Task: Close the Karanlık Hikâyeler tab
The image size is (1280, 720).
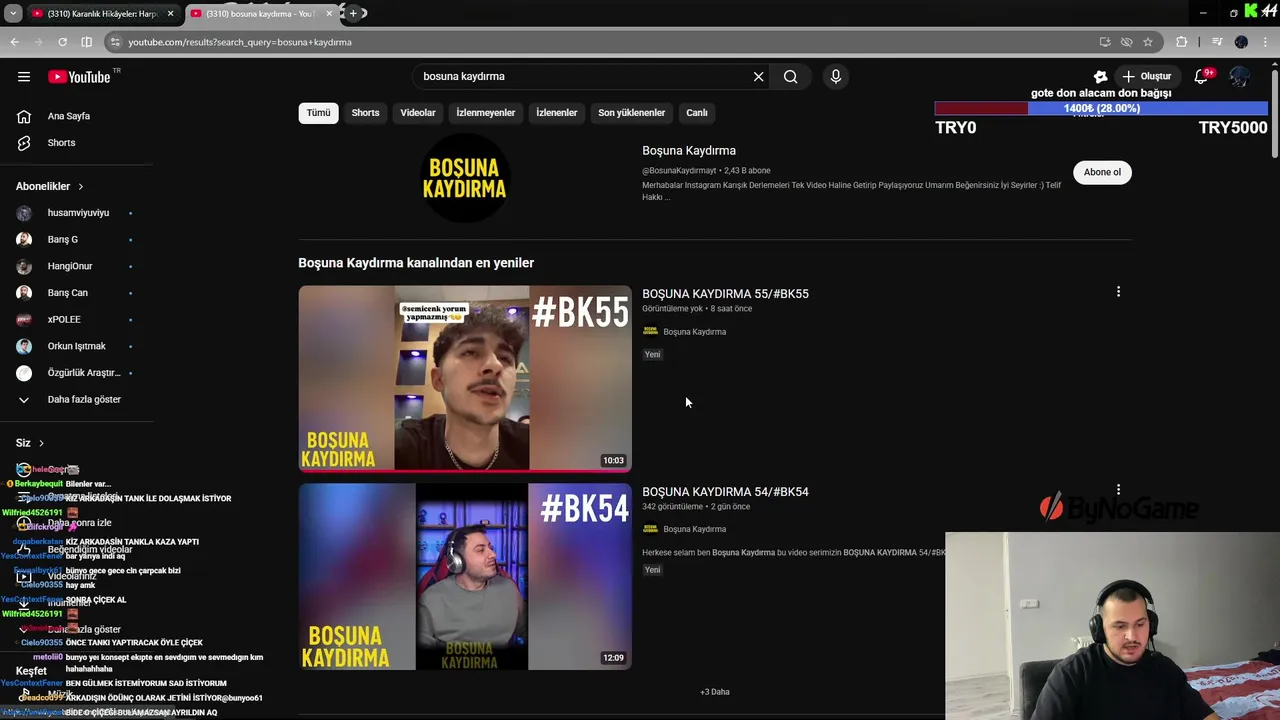Action: click(x=170, y=13)
